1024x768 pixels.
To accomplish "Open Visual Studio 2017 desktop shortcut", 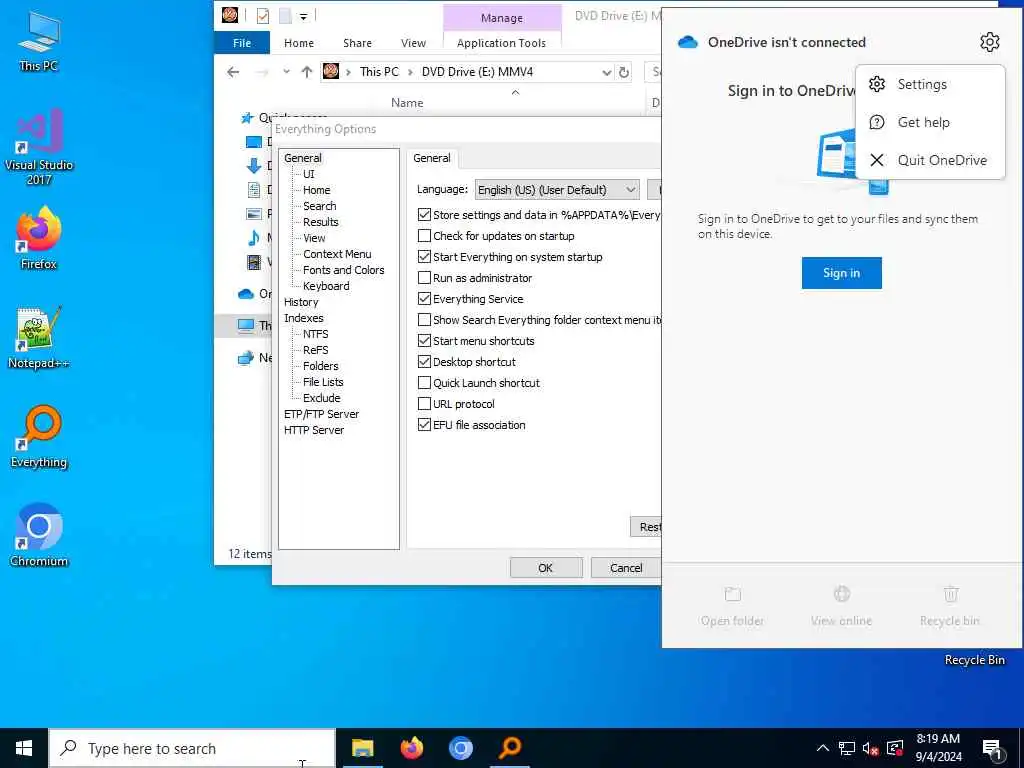I will (x=39, y=148).
